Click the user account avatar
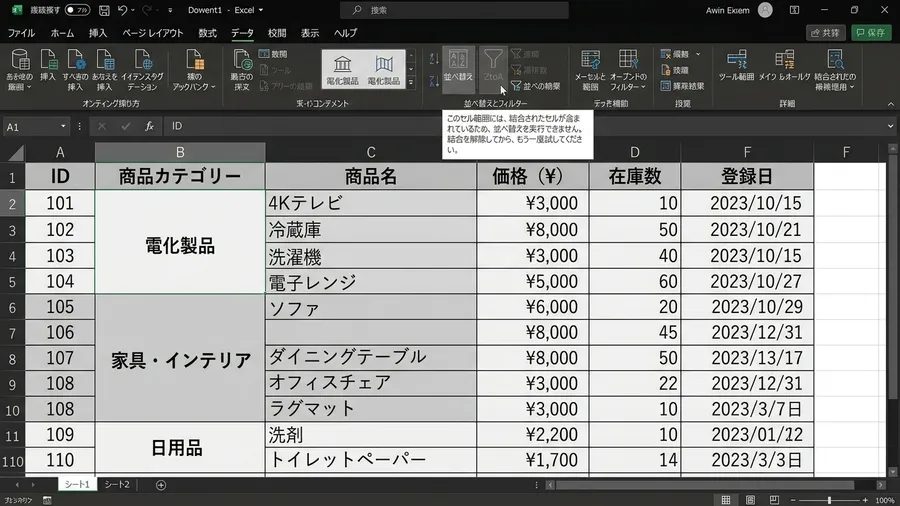Screen dimensions: 900x506 765,10
